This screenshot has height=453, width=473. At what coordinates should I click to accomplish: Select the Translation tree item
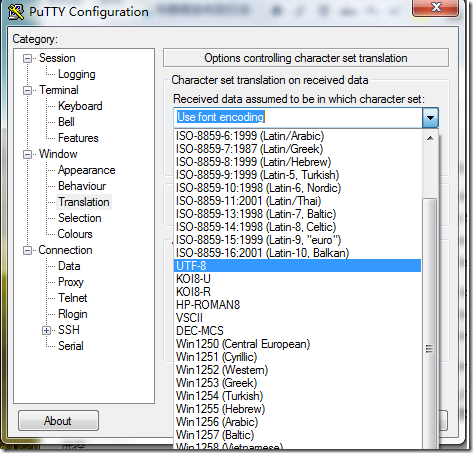click(84, 202)
